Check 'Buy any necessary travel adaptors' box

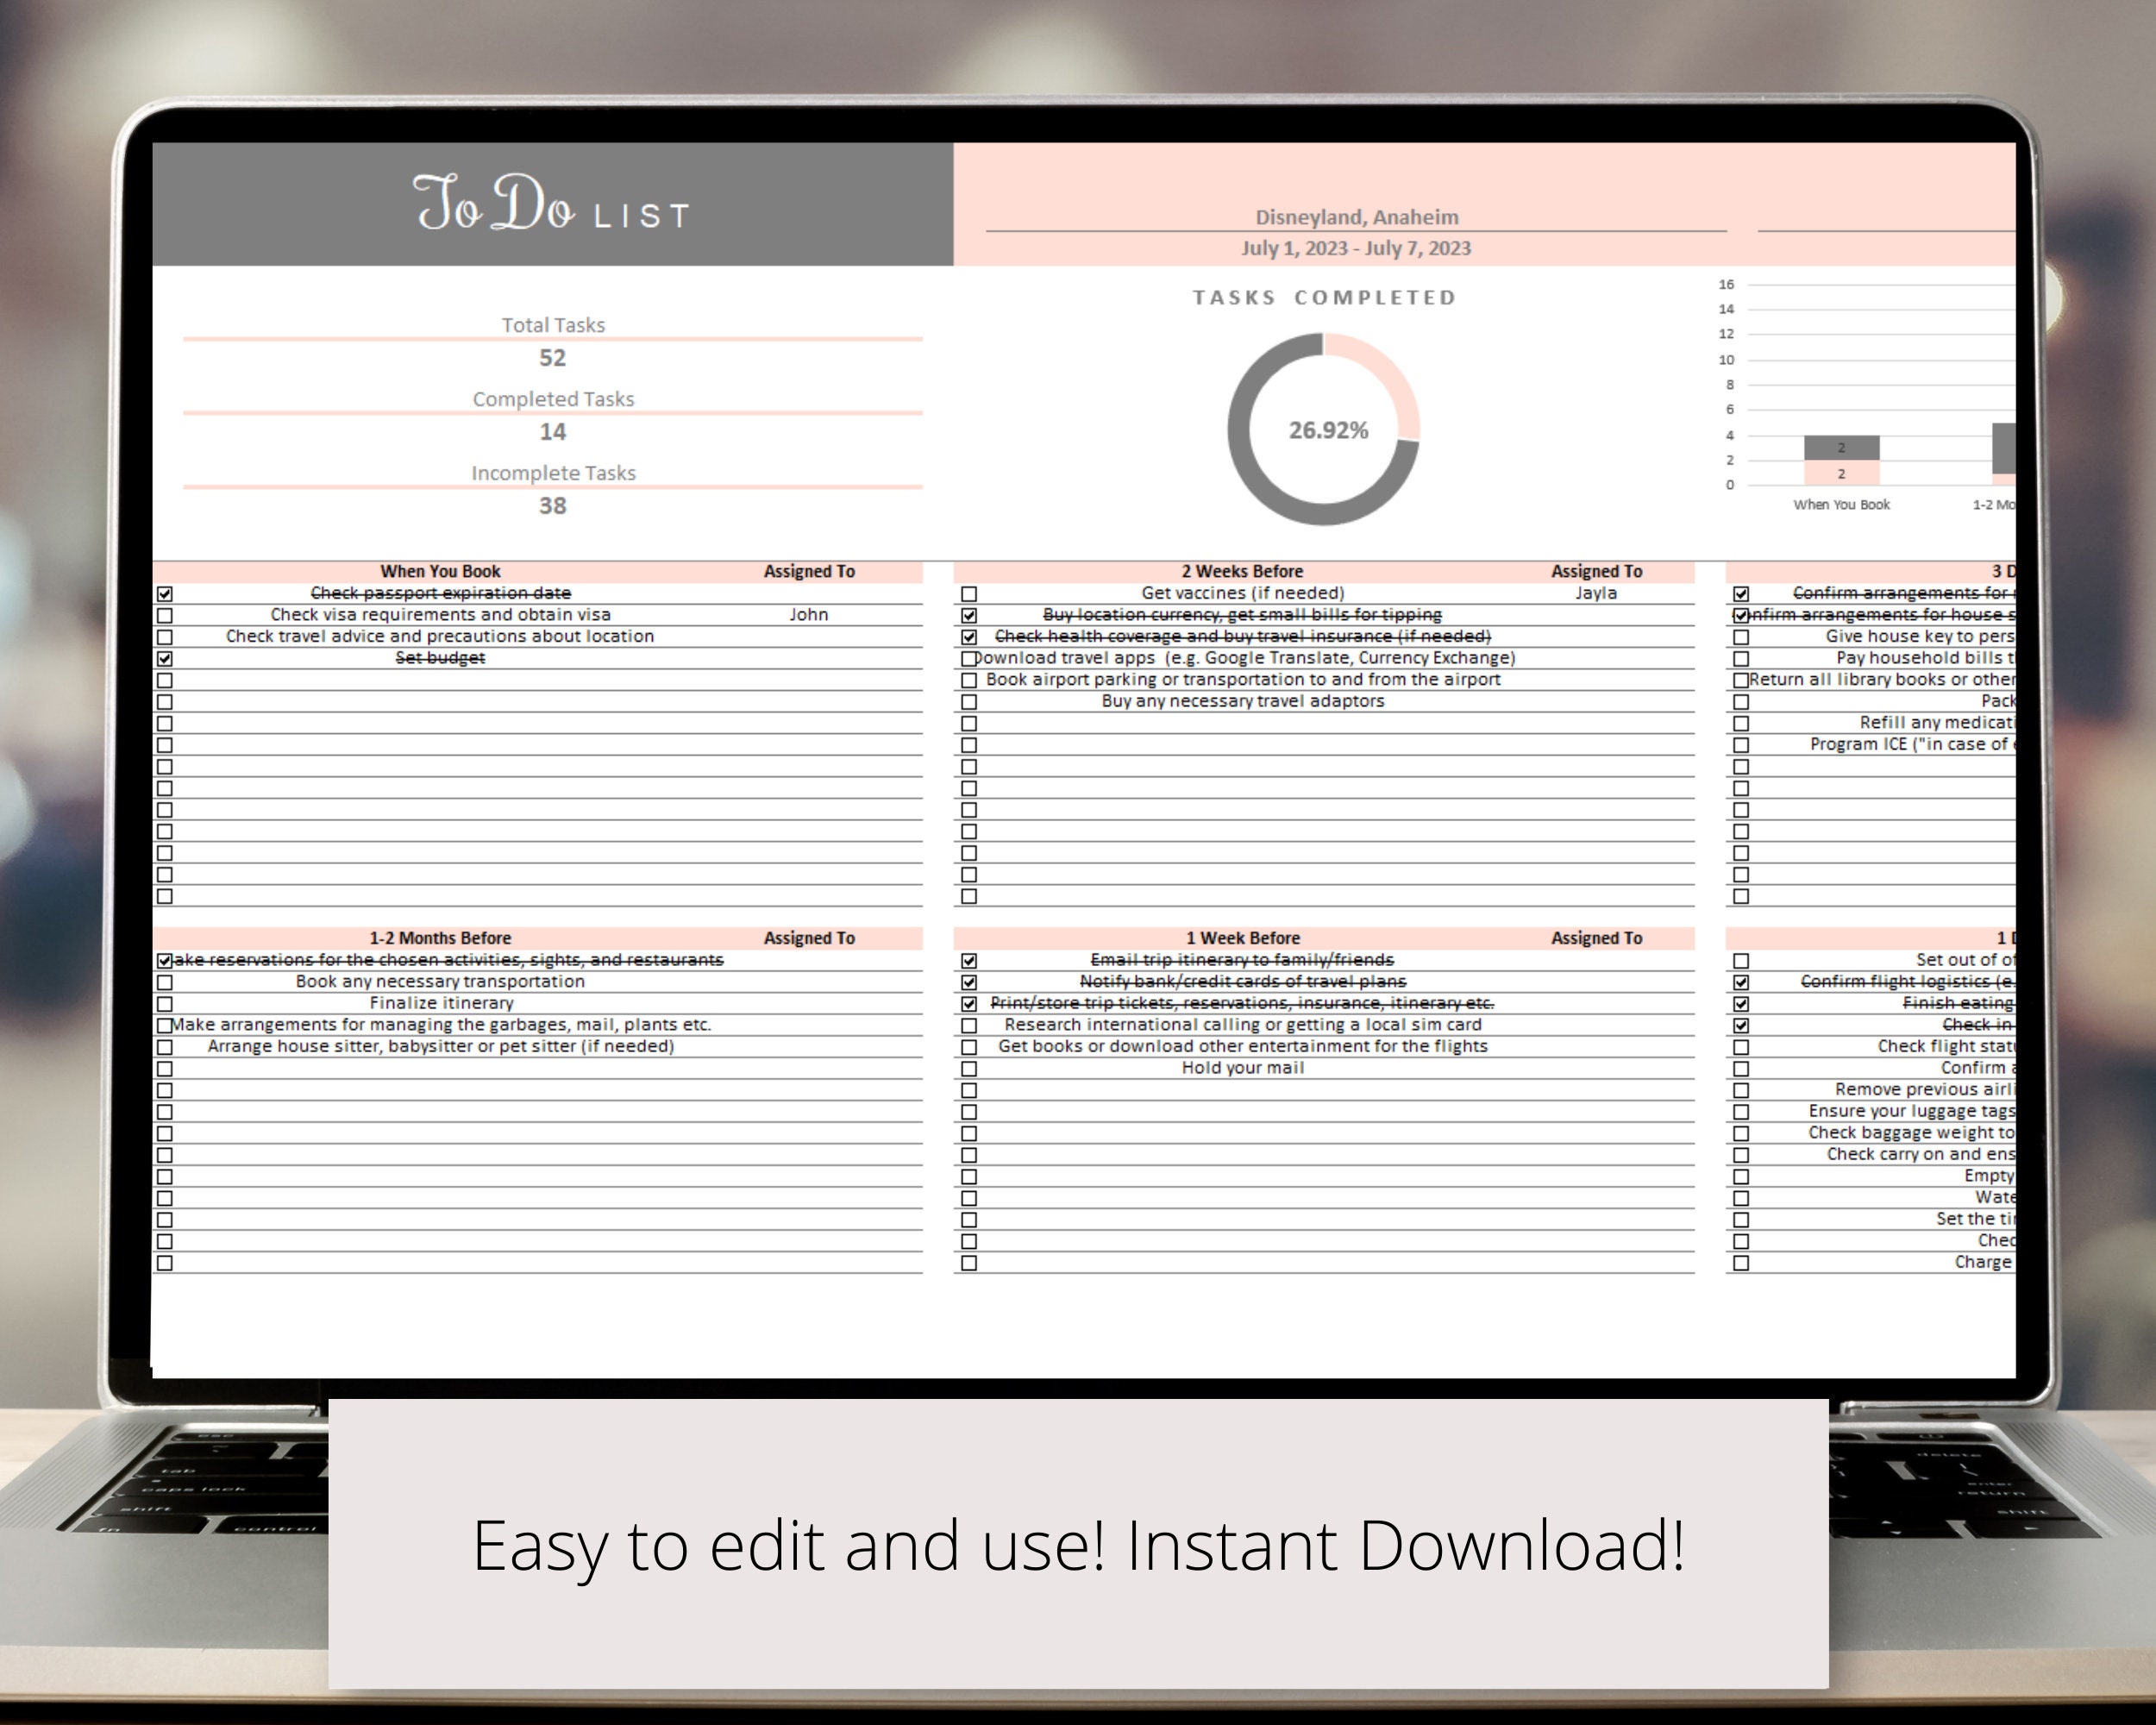pos(969,701)
